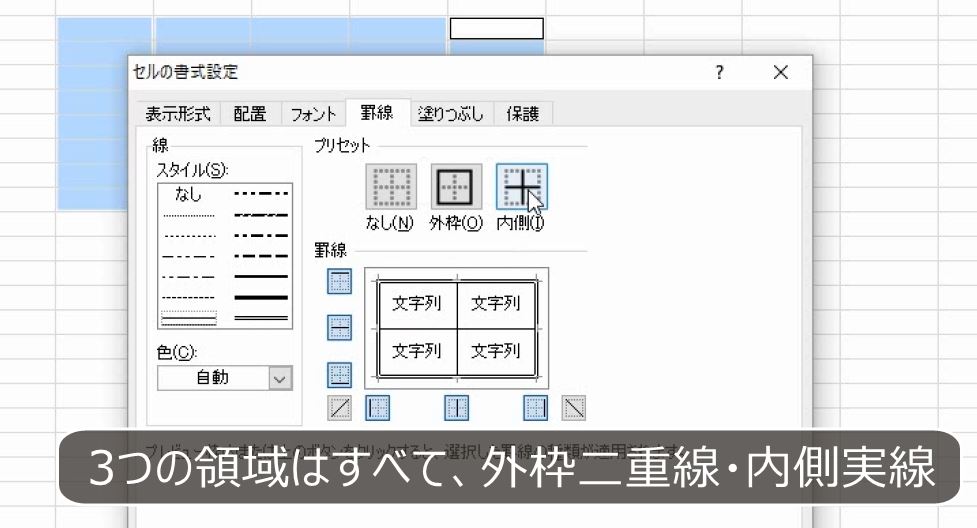Toggle the diagonal down border button
Screen dimensions: 977x528
(x=574, y=408)
